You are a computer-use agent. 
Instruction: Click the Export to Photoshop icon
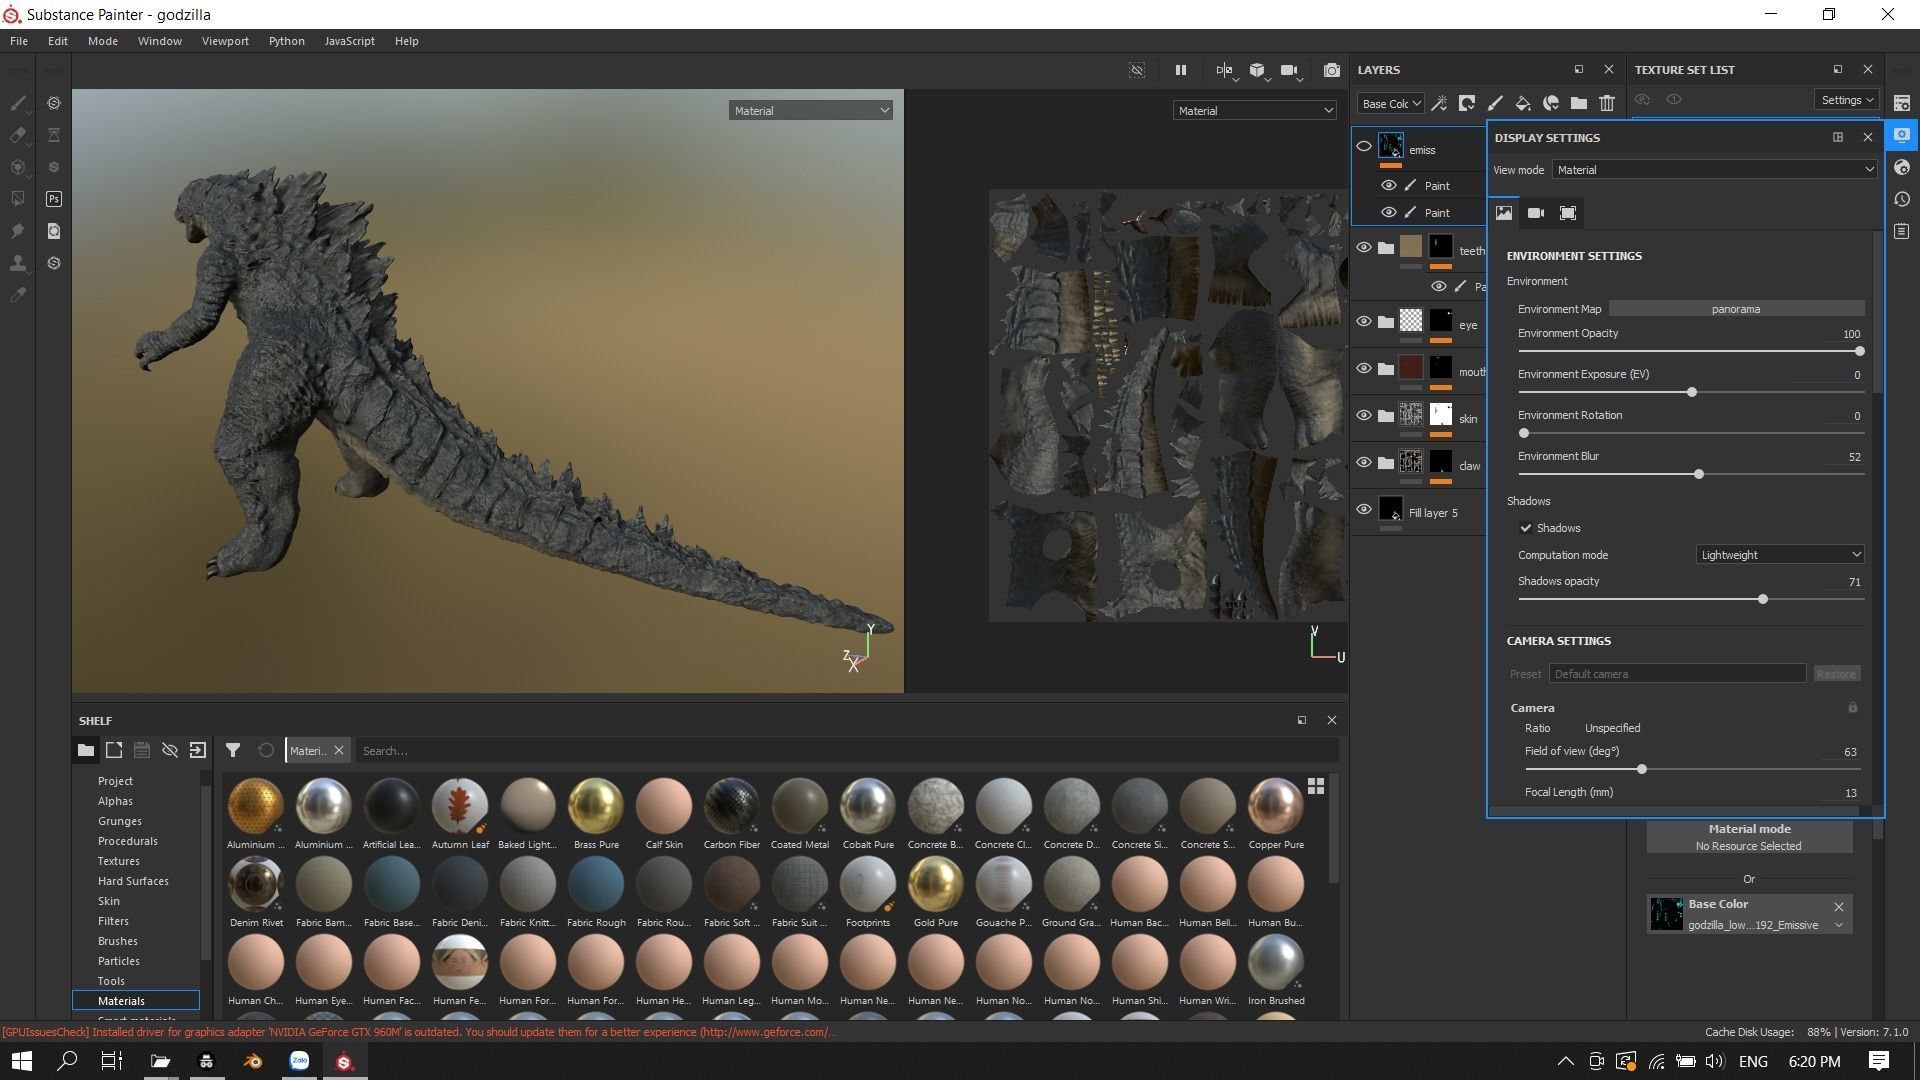pos(54,199)
